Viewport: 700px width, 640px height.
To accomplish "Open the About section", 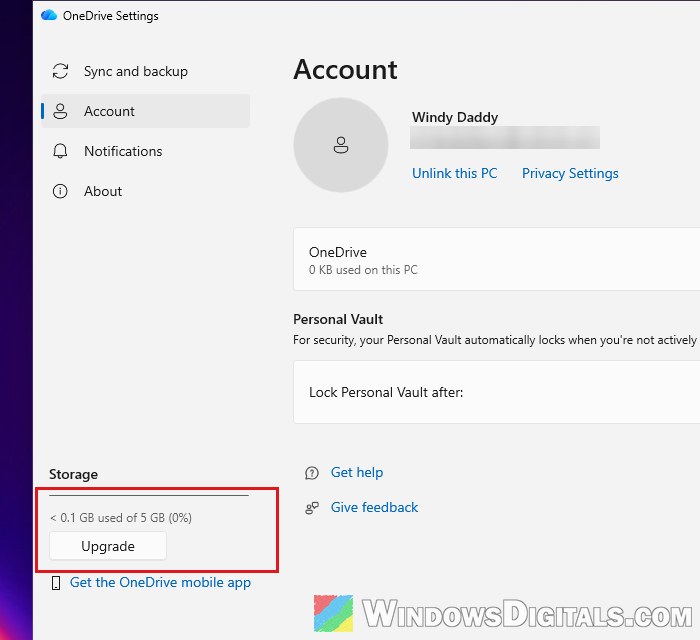I will (x=146, y=191).
